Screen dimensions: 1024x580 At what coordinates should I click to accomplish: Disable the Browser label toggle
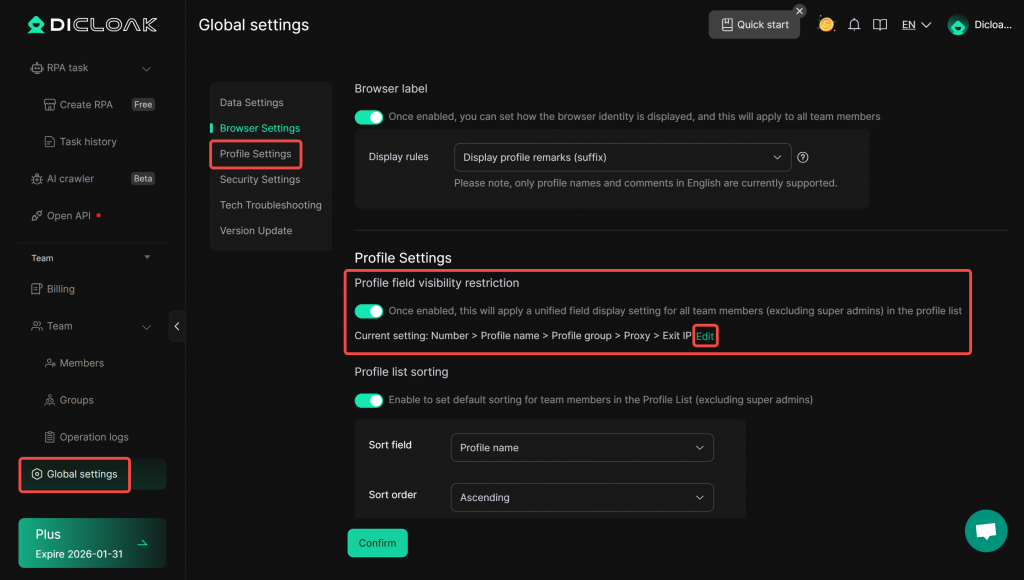pyautogui.click(x=369, y=117)
